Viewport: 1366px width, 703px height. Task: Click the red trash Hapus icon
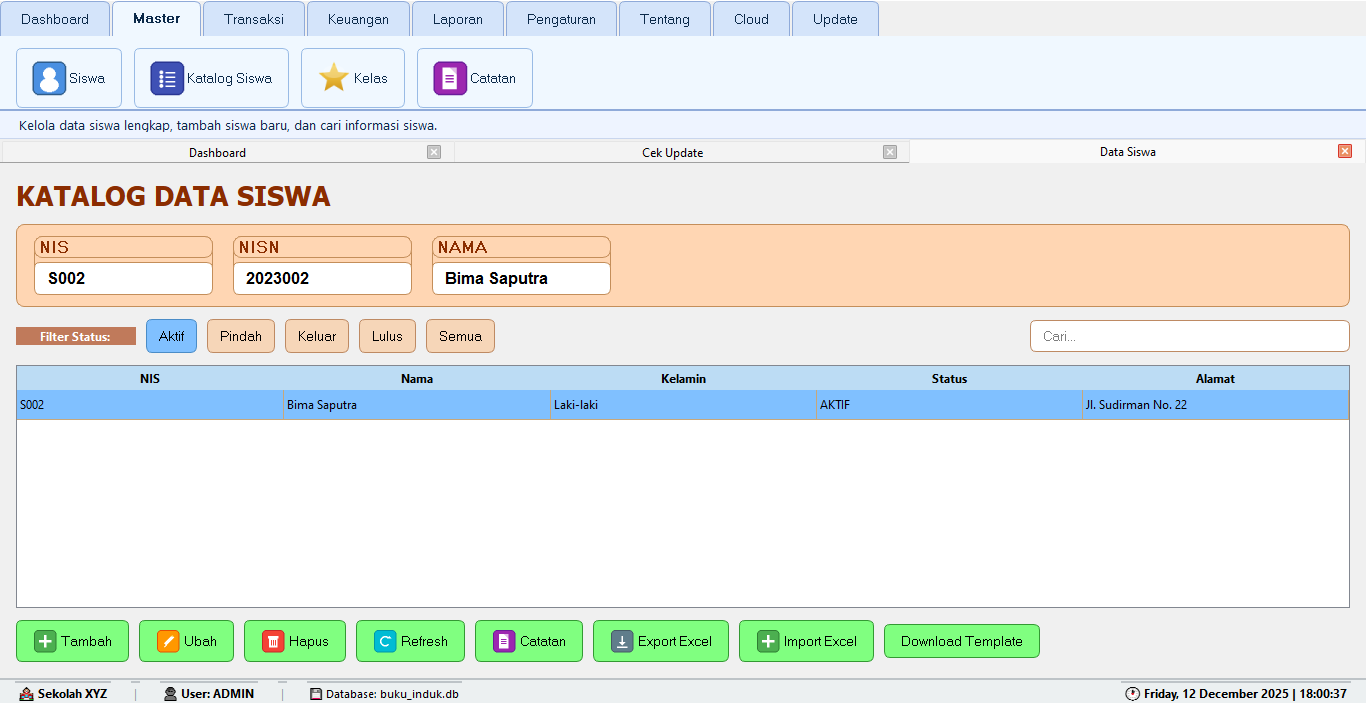click(x=273, y=641)
